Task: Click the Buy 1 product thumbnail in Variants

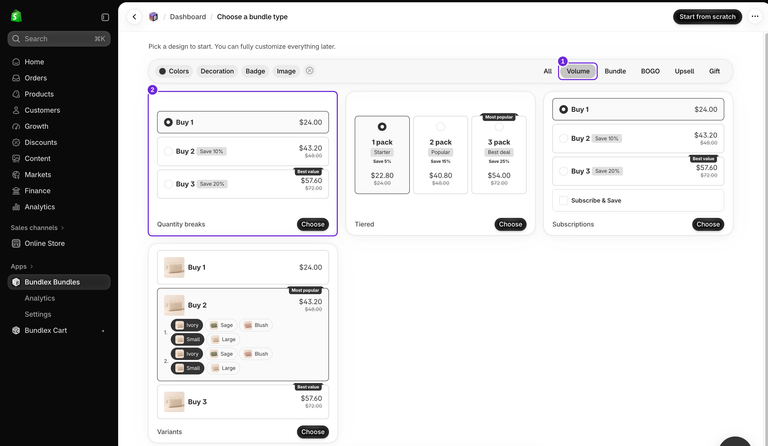Action: click(x=174, y=267)
